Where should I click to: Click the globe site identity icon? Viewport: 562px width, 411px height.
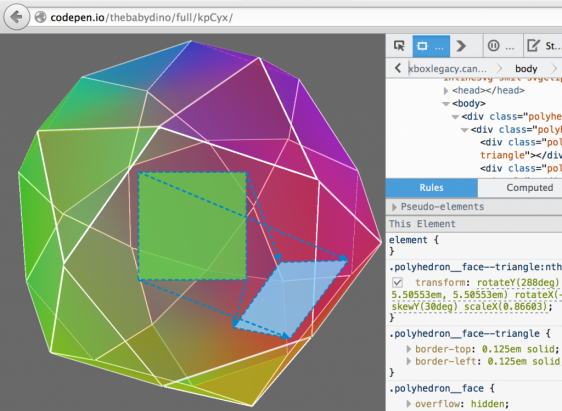coord(41,17)
